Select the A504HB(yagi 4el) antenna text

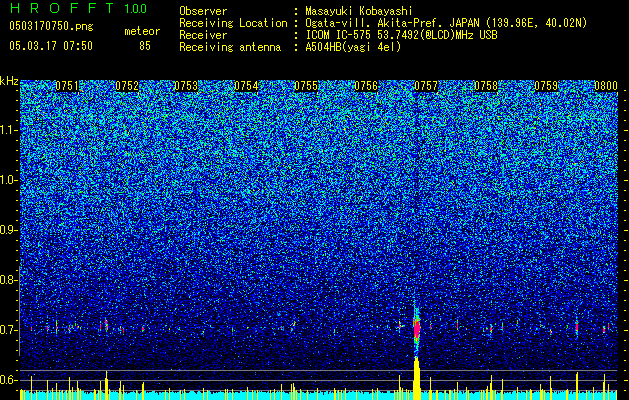[353, 47]
